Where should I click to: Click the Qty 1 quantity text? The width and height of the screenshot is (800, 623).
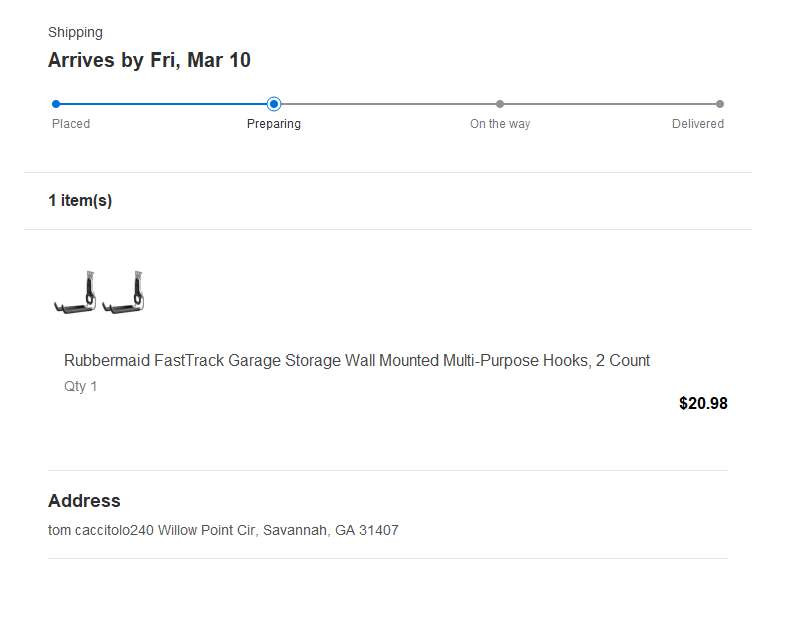tap(81, 386)
